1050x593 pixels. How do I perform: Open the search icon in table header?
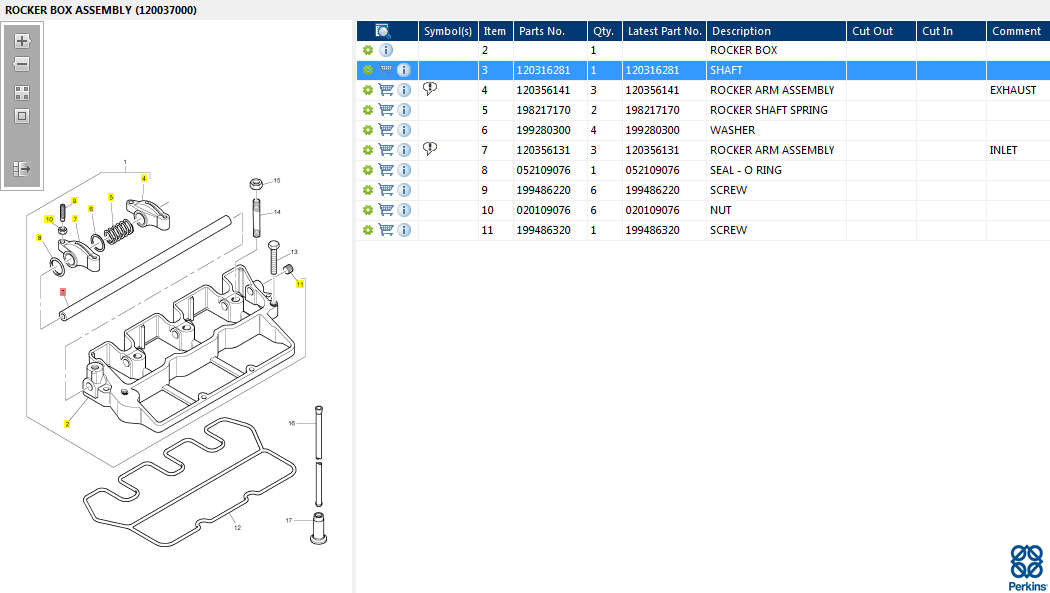(383, 31)
